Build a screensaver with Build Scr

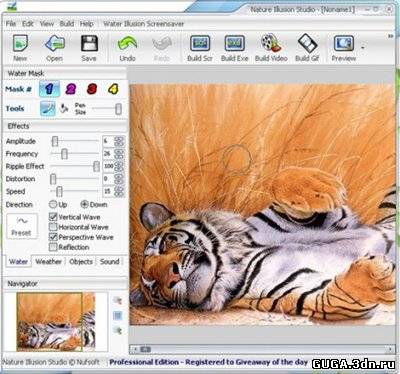click(200, 48)
